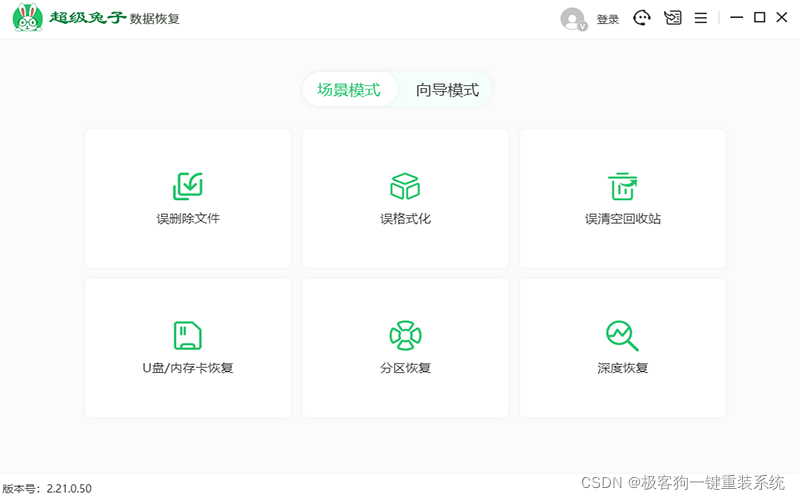
Task: Select the 深度恢复 label
Action: [622, 368]
